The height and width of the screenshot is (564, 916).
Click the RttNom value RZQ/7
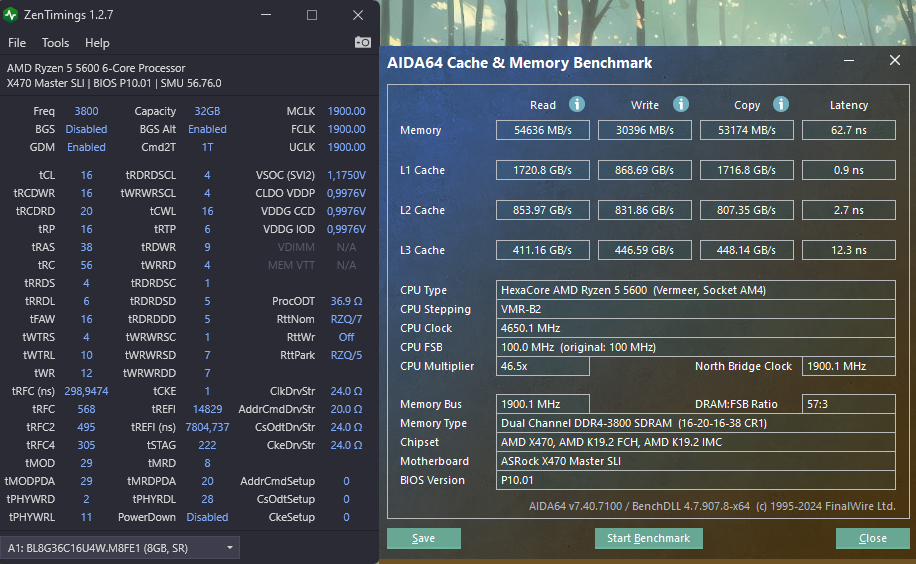pyautogui.click(x=346, y=319)
